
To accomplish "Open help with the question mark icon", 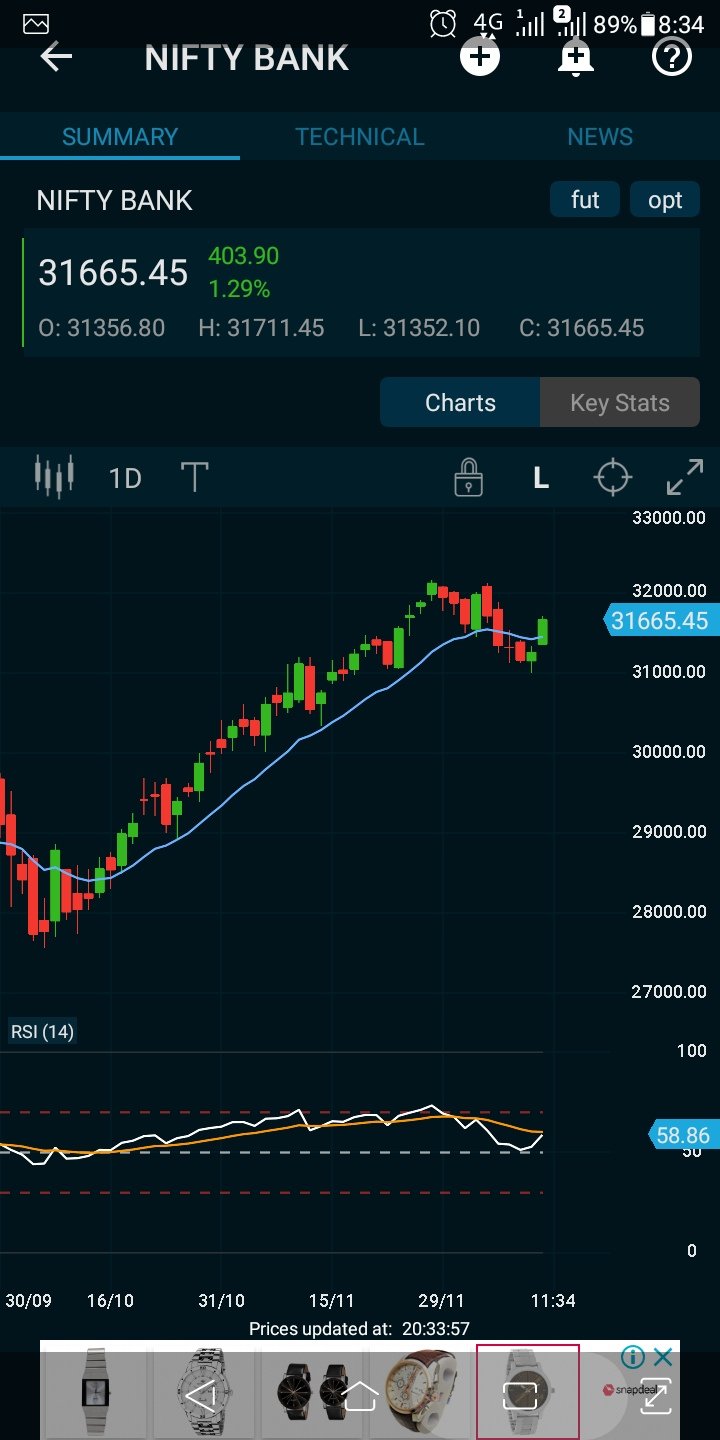I will click(x=672, y=58).
